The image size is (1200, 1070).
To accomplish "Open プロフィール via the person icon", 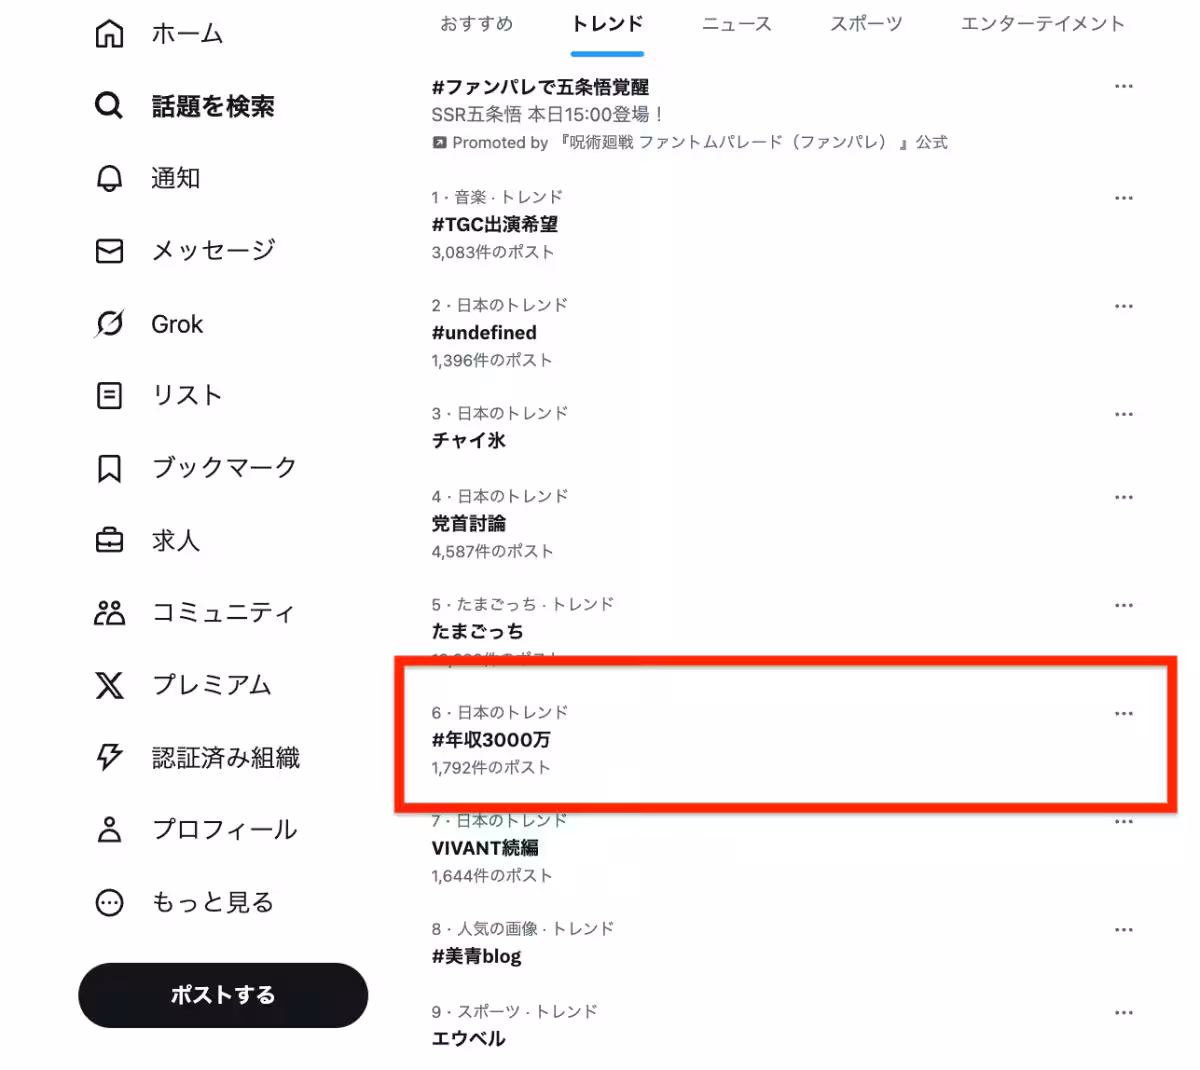I will [x=107, y=829].
